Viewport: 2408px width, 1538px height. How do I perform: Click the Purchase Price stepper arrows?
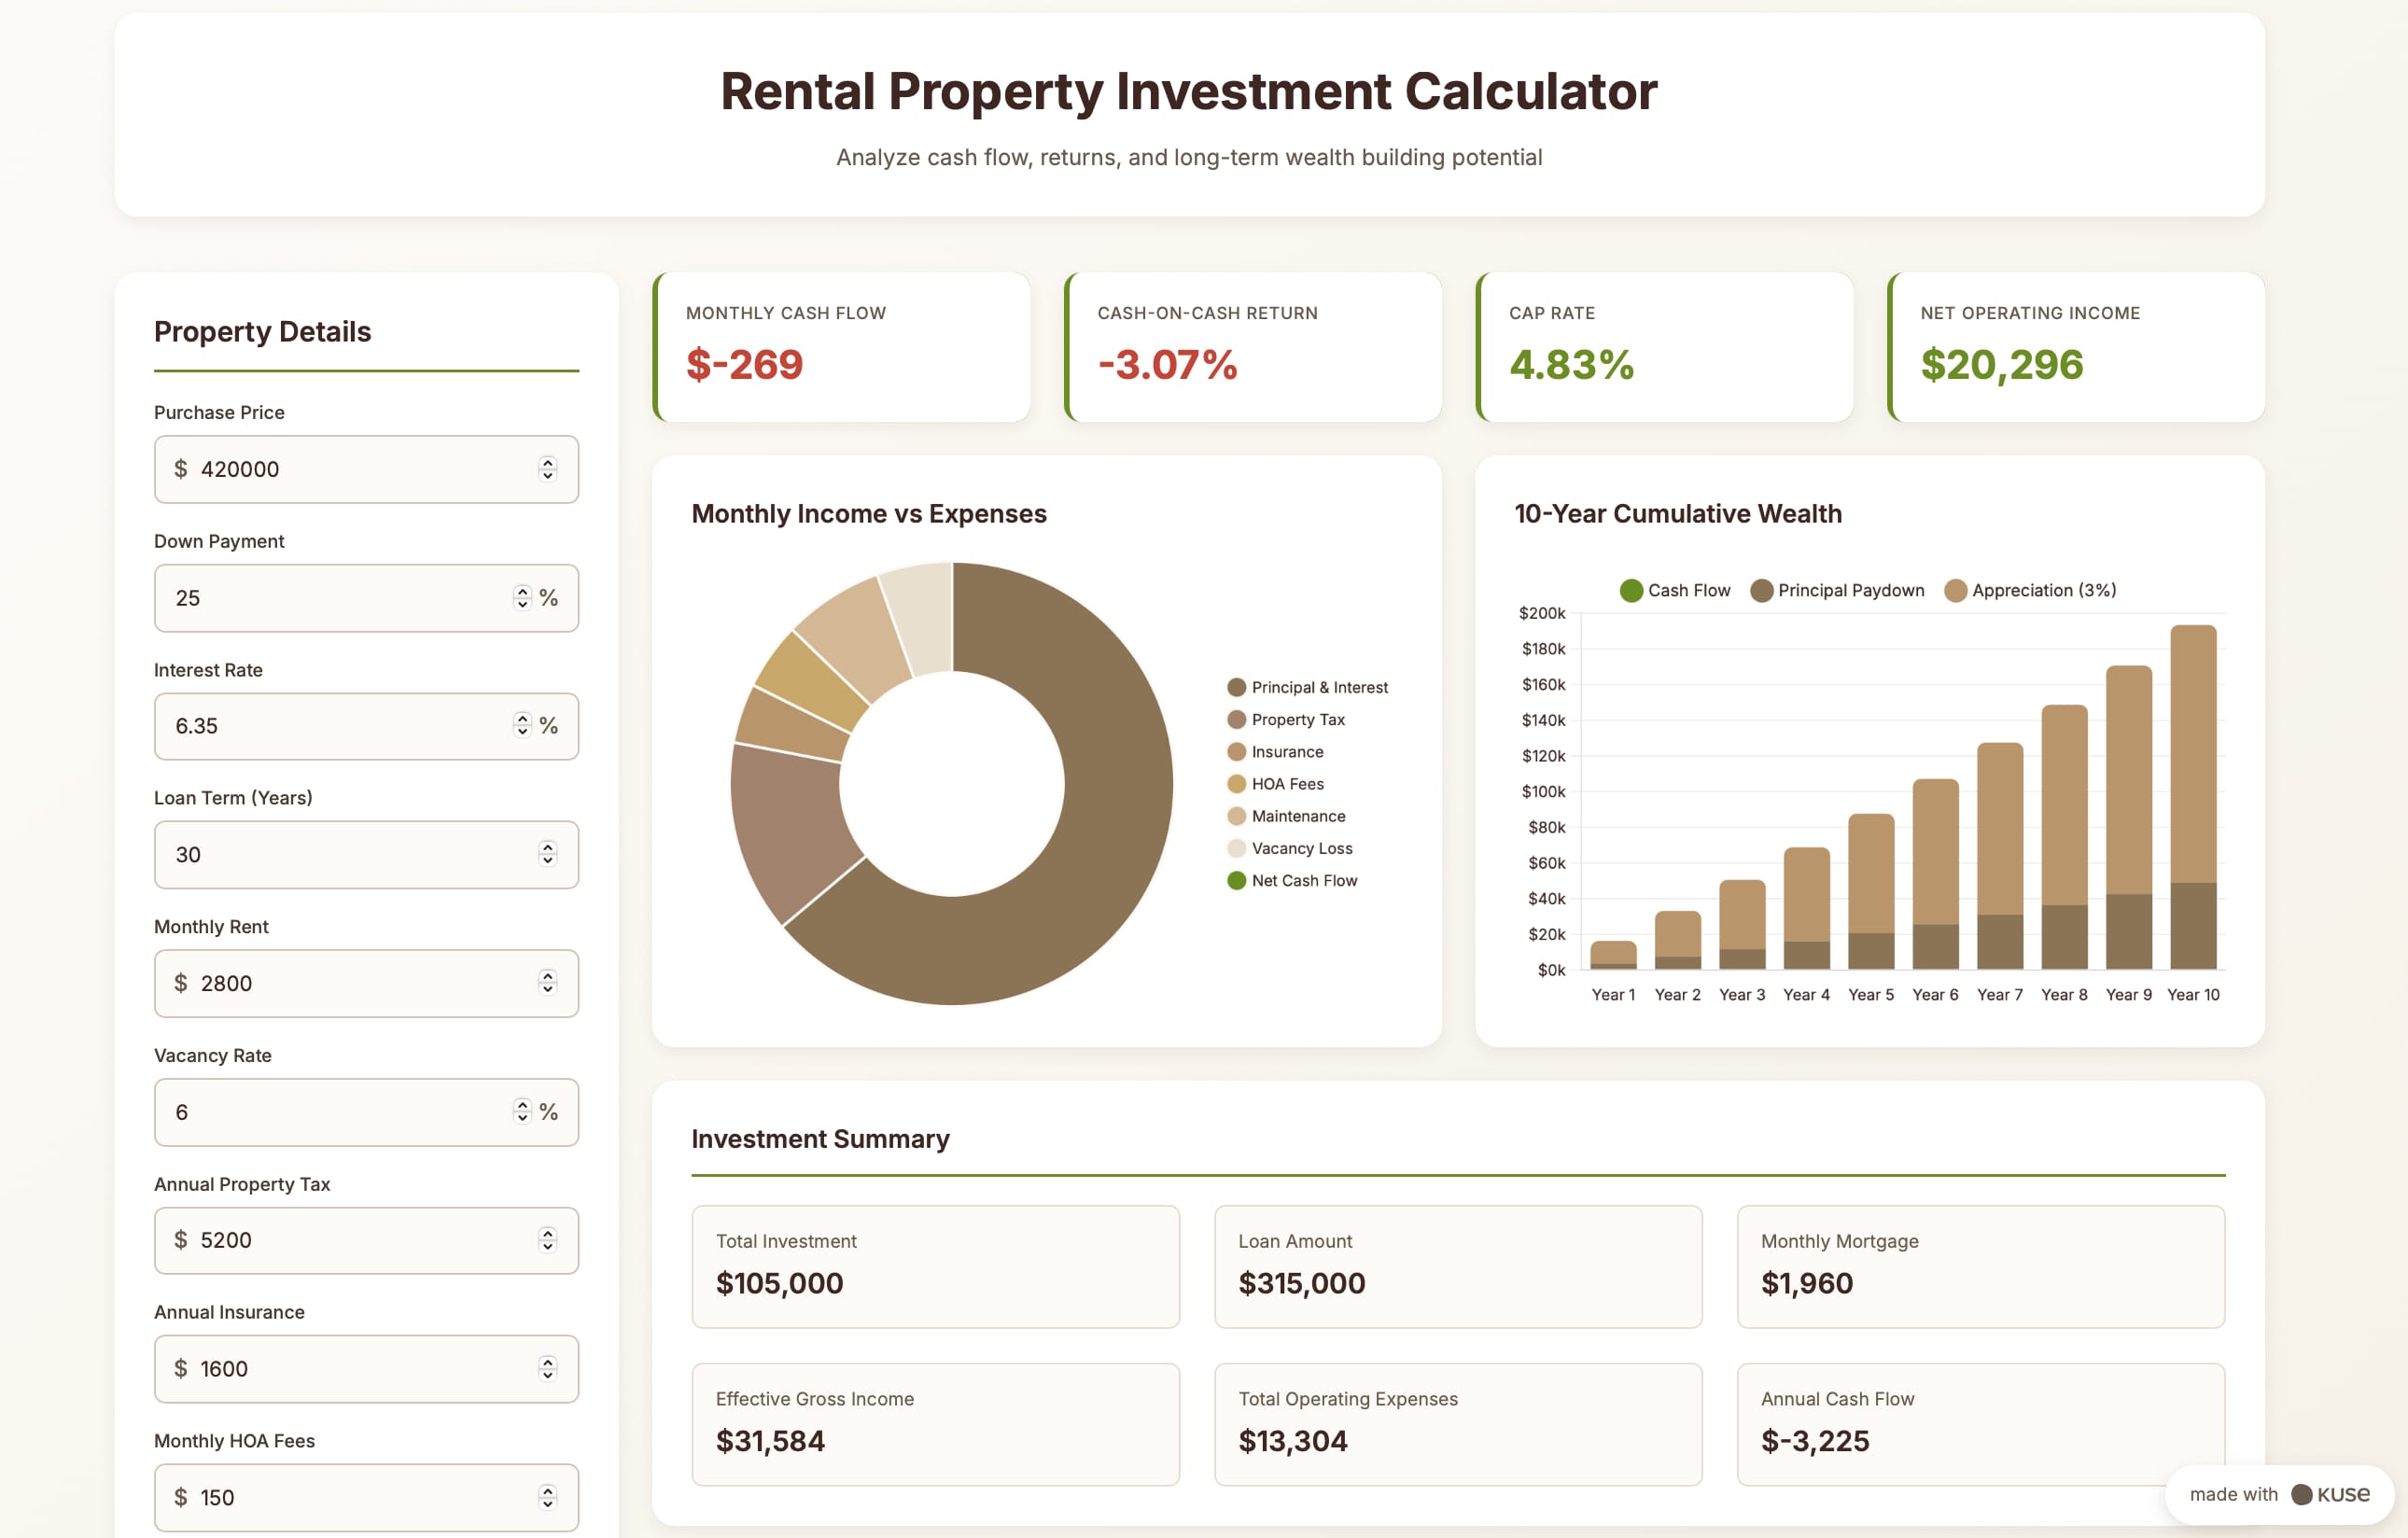click(547, 469)
